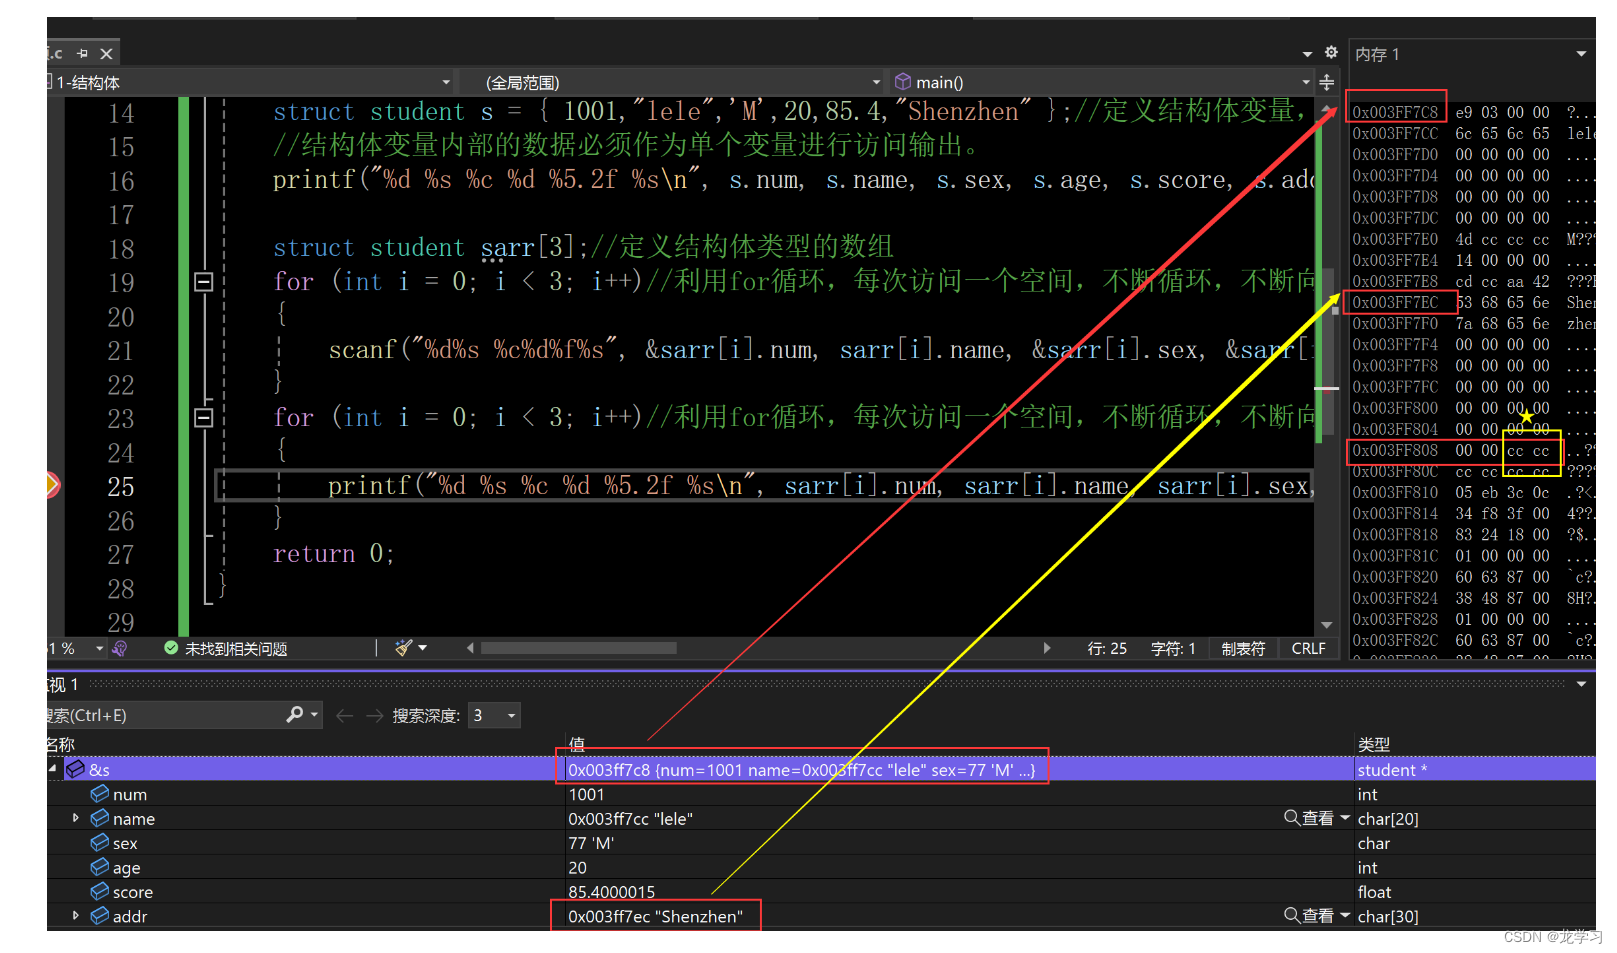The height and width of the screenshot is (953, 1617).
Task: Click the watch search magnifier icon
Action: click(x=295, y=714)
